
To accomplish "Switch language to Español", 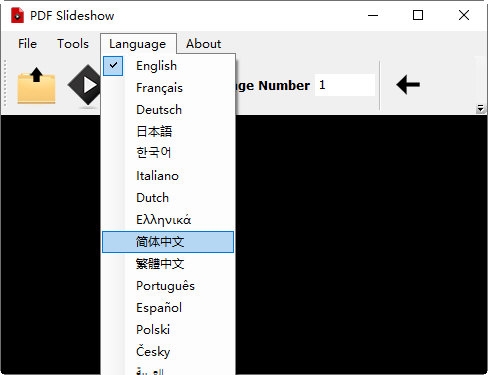I will (168, 308).
